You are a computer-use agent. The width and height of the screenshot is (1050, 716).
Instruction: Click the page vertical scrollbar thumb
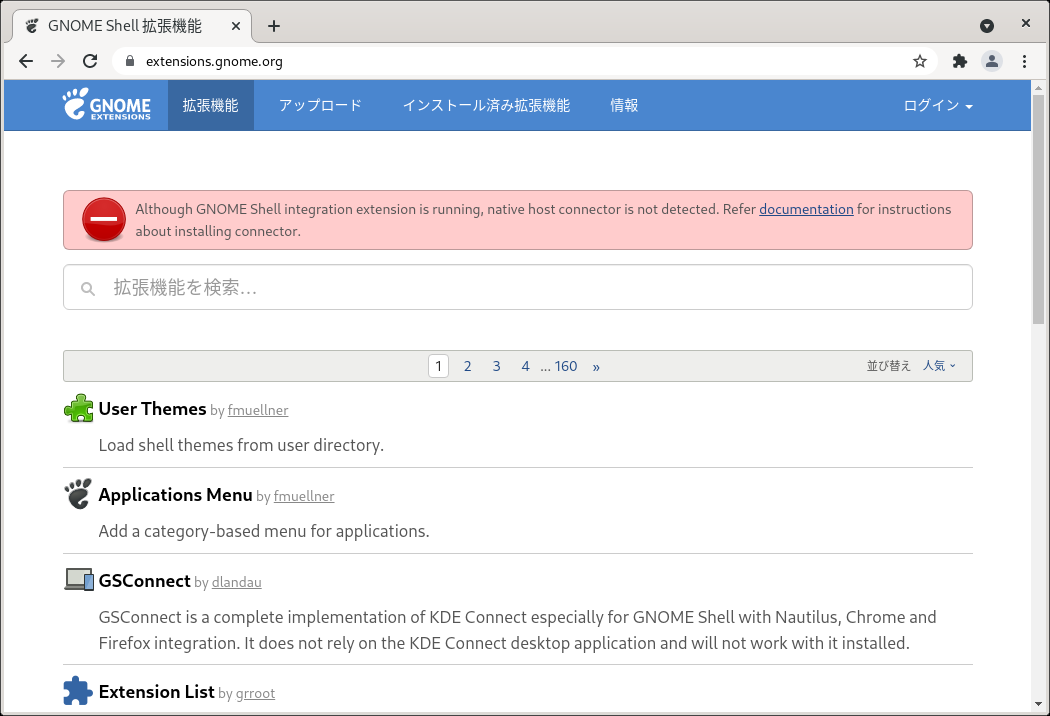(x=1038, y=209)
